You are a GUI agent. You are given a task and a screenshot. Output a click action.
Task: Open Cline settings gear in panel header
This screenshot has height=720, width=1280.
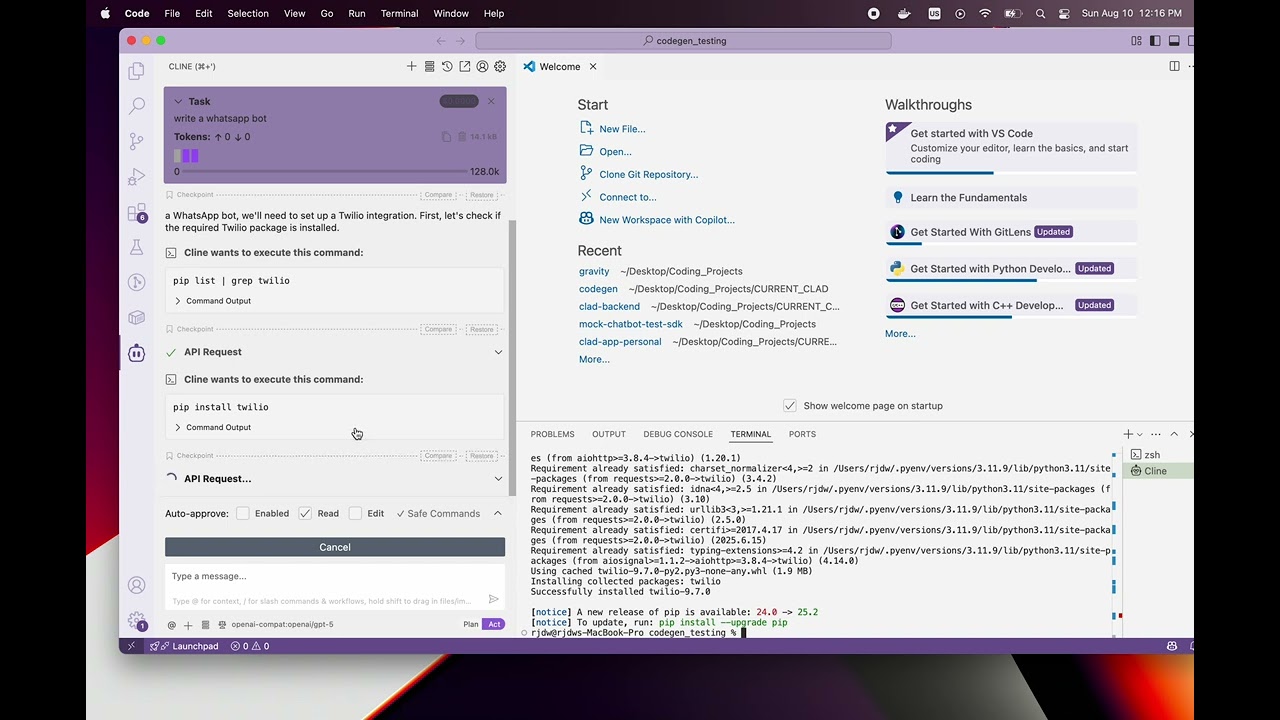point(500,66)
